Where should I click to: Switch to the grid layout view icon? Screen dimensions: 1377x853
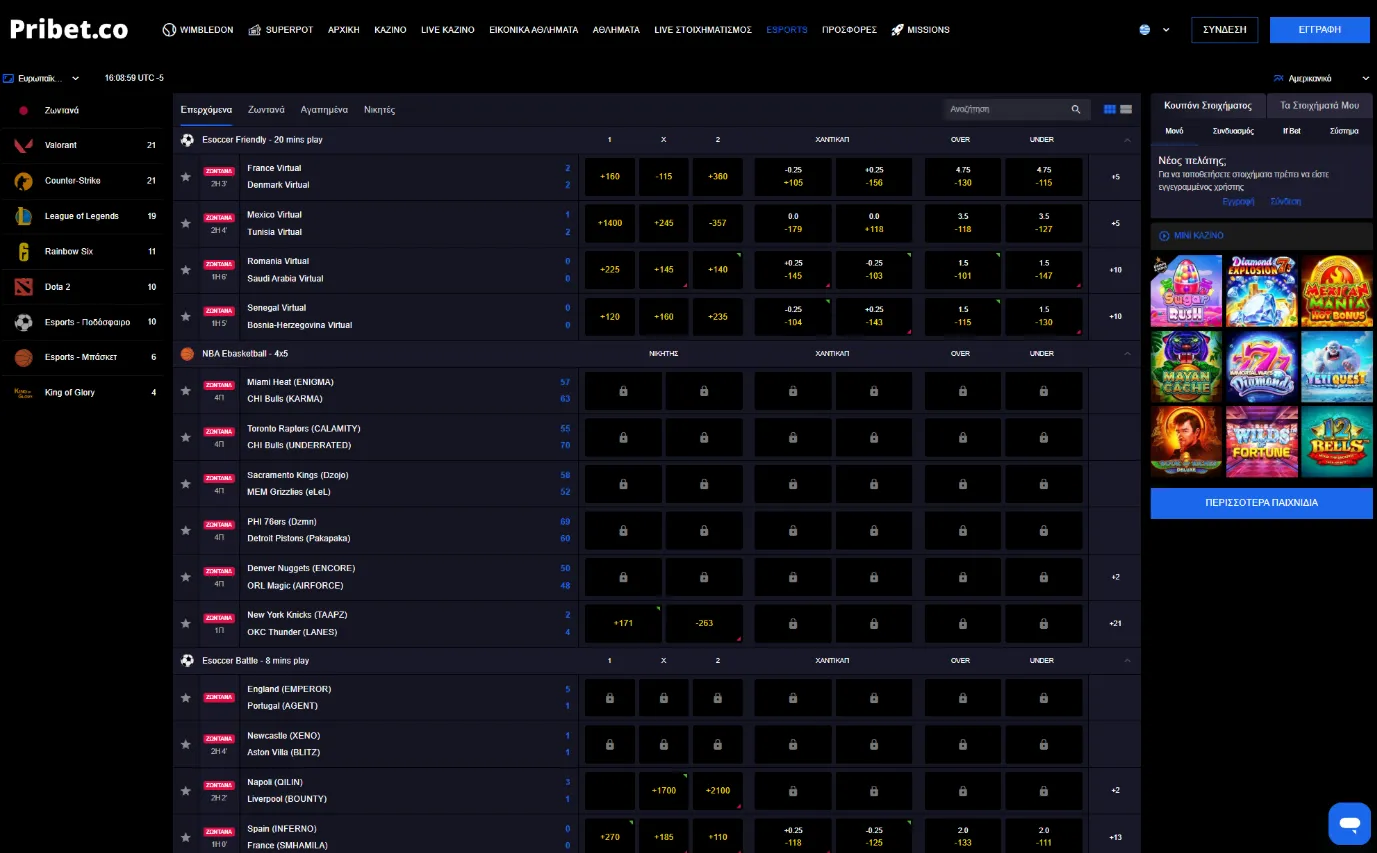1110,109
